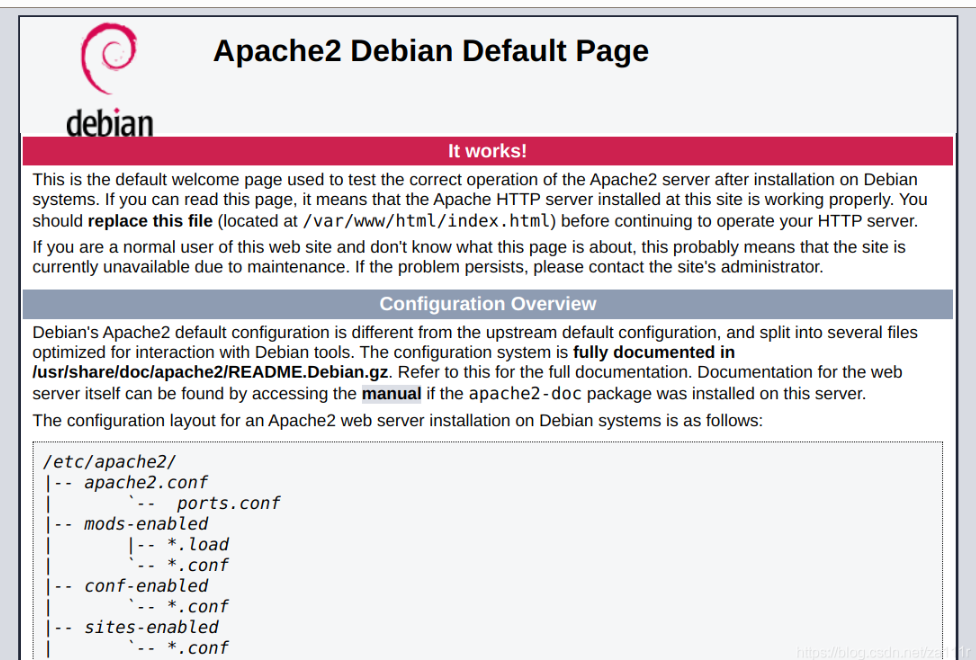The image size is (976, 660).
Task: Click the *.load tree entry
Action: pos(198,544)
